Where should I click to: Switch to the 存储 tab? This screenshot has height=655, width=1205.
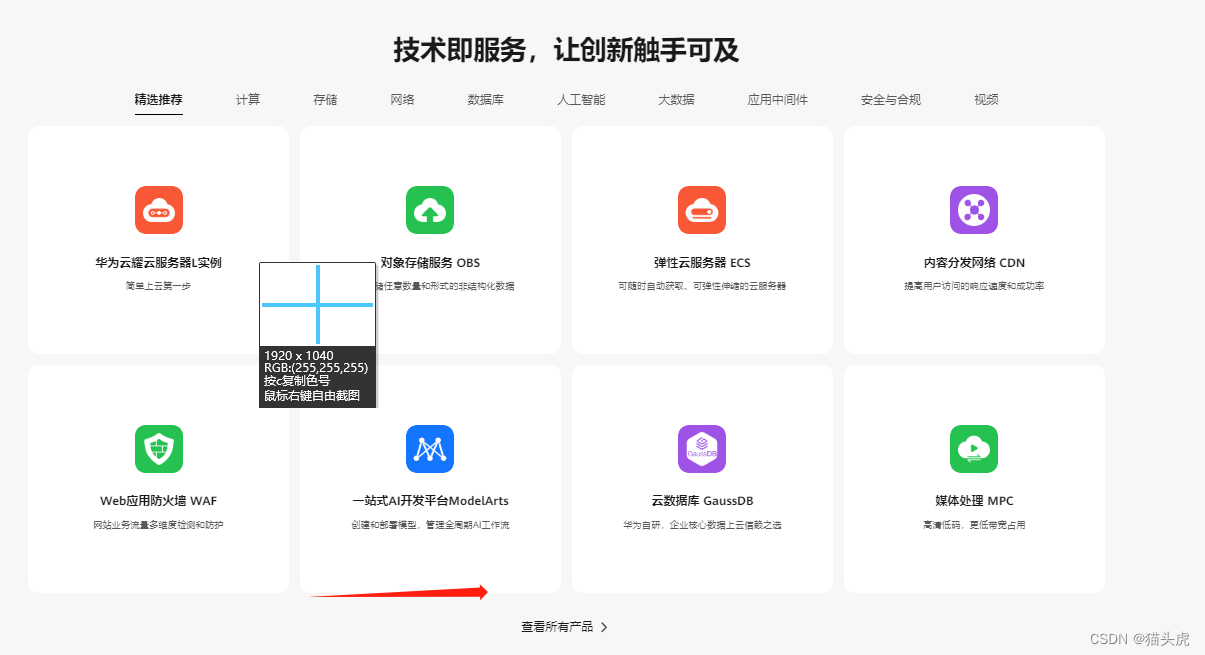tap(325, 100)
